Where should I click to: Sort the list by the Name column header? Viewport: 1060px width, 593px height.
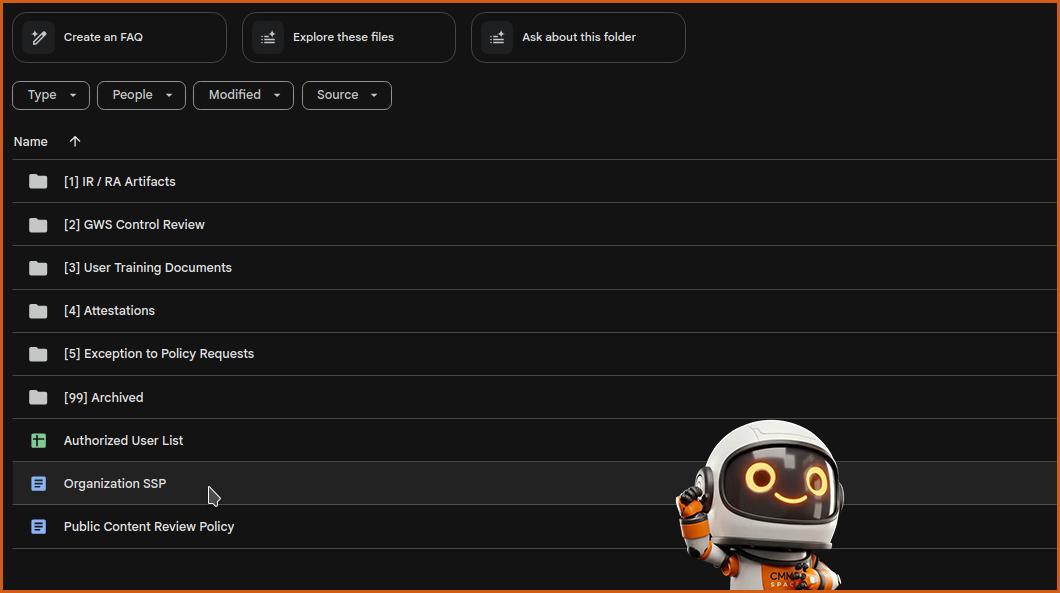[x=30, y=142]
